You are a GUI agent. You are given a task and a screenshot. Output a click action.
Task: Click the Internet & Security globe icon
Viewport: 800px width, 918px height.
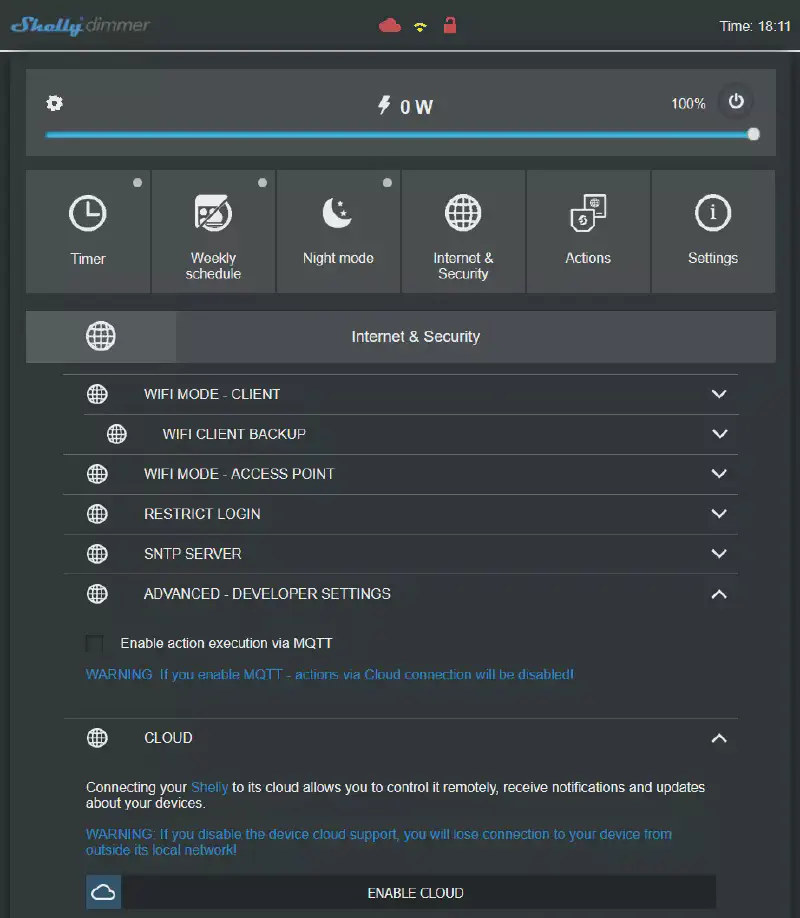[x=463, y=212]
